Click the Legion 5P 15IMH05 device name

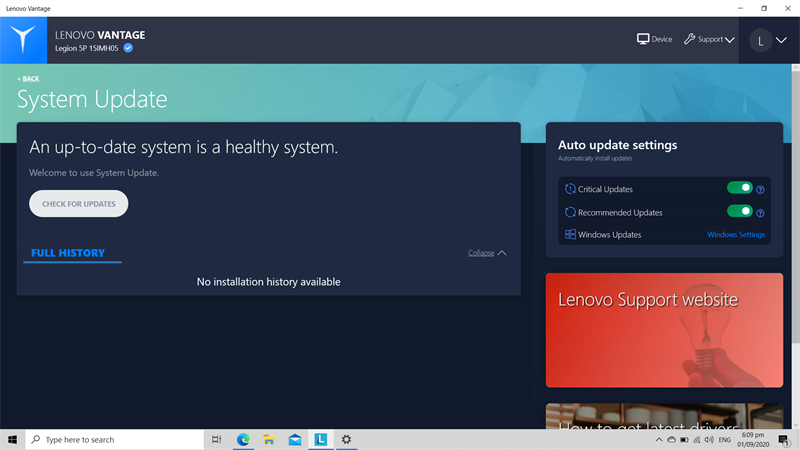click(87, 48)
